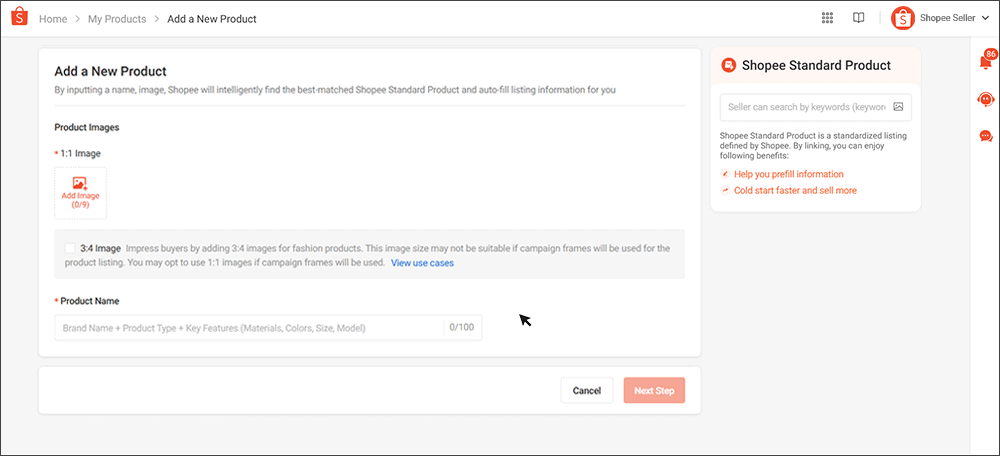Image resolution: width=1000 pixels, height=456 pixels.
Task: Open the customer support headset icon
Action: (x=985, y=99)
